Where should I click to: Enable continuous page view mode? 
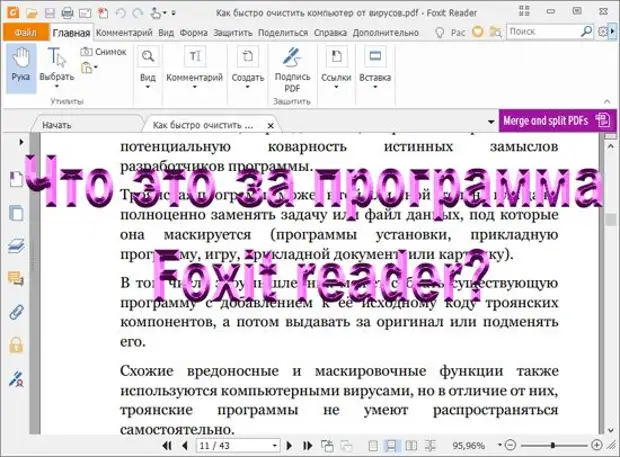click(391, 444)
